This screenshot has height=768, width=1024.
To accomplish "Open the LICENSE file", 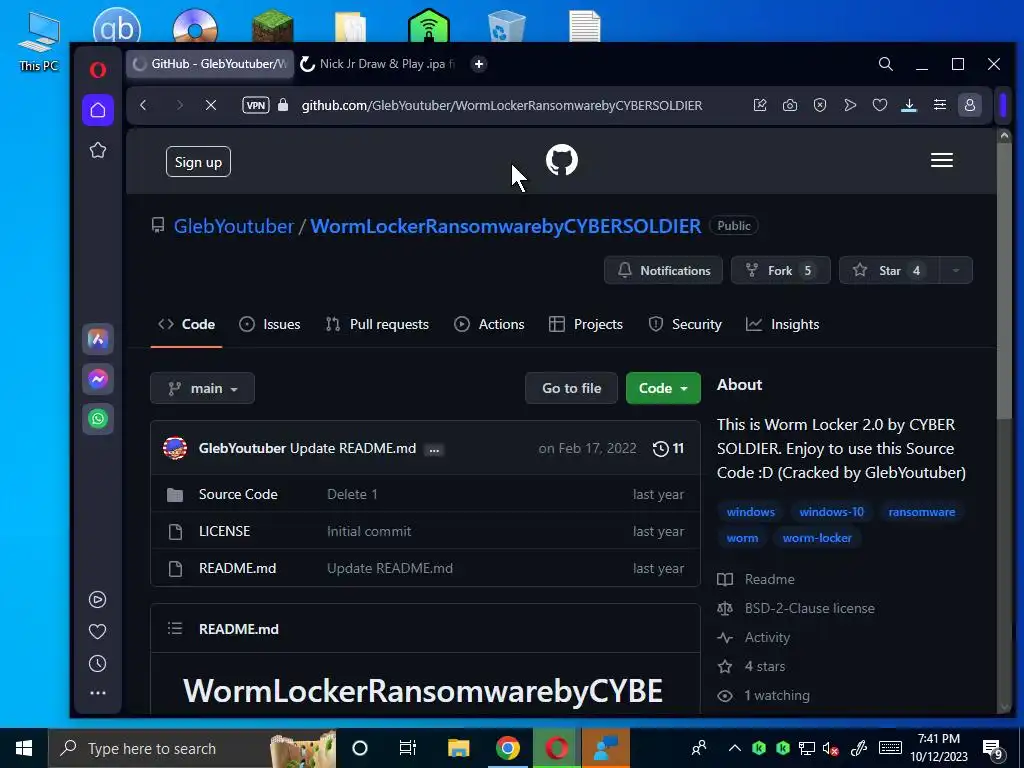I will pyautogui.click(x=224, y=531).
